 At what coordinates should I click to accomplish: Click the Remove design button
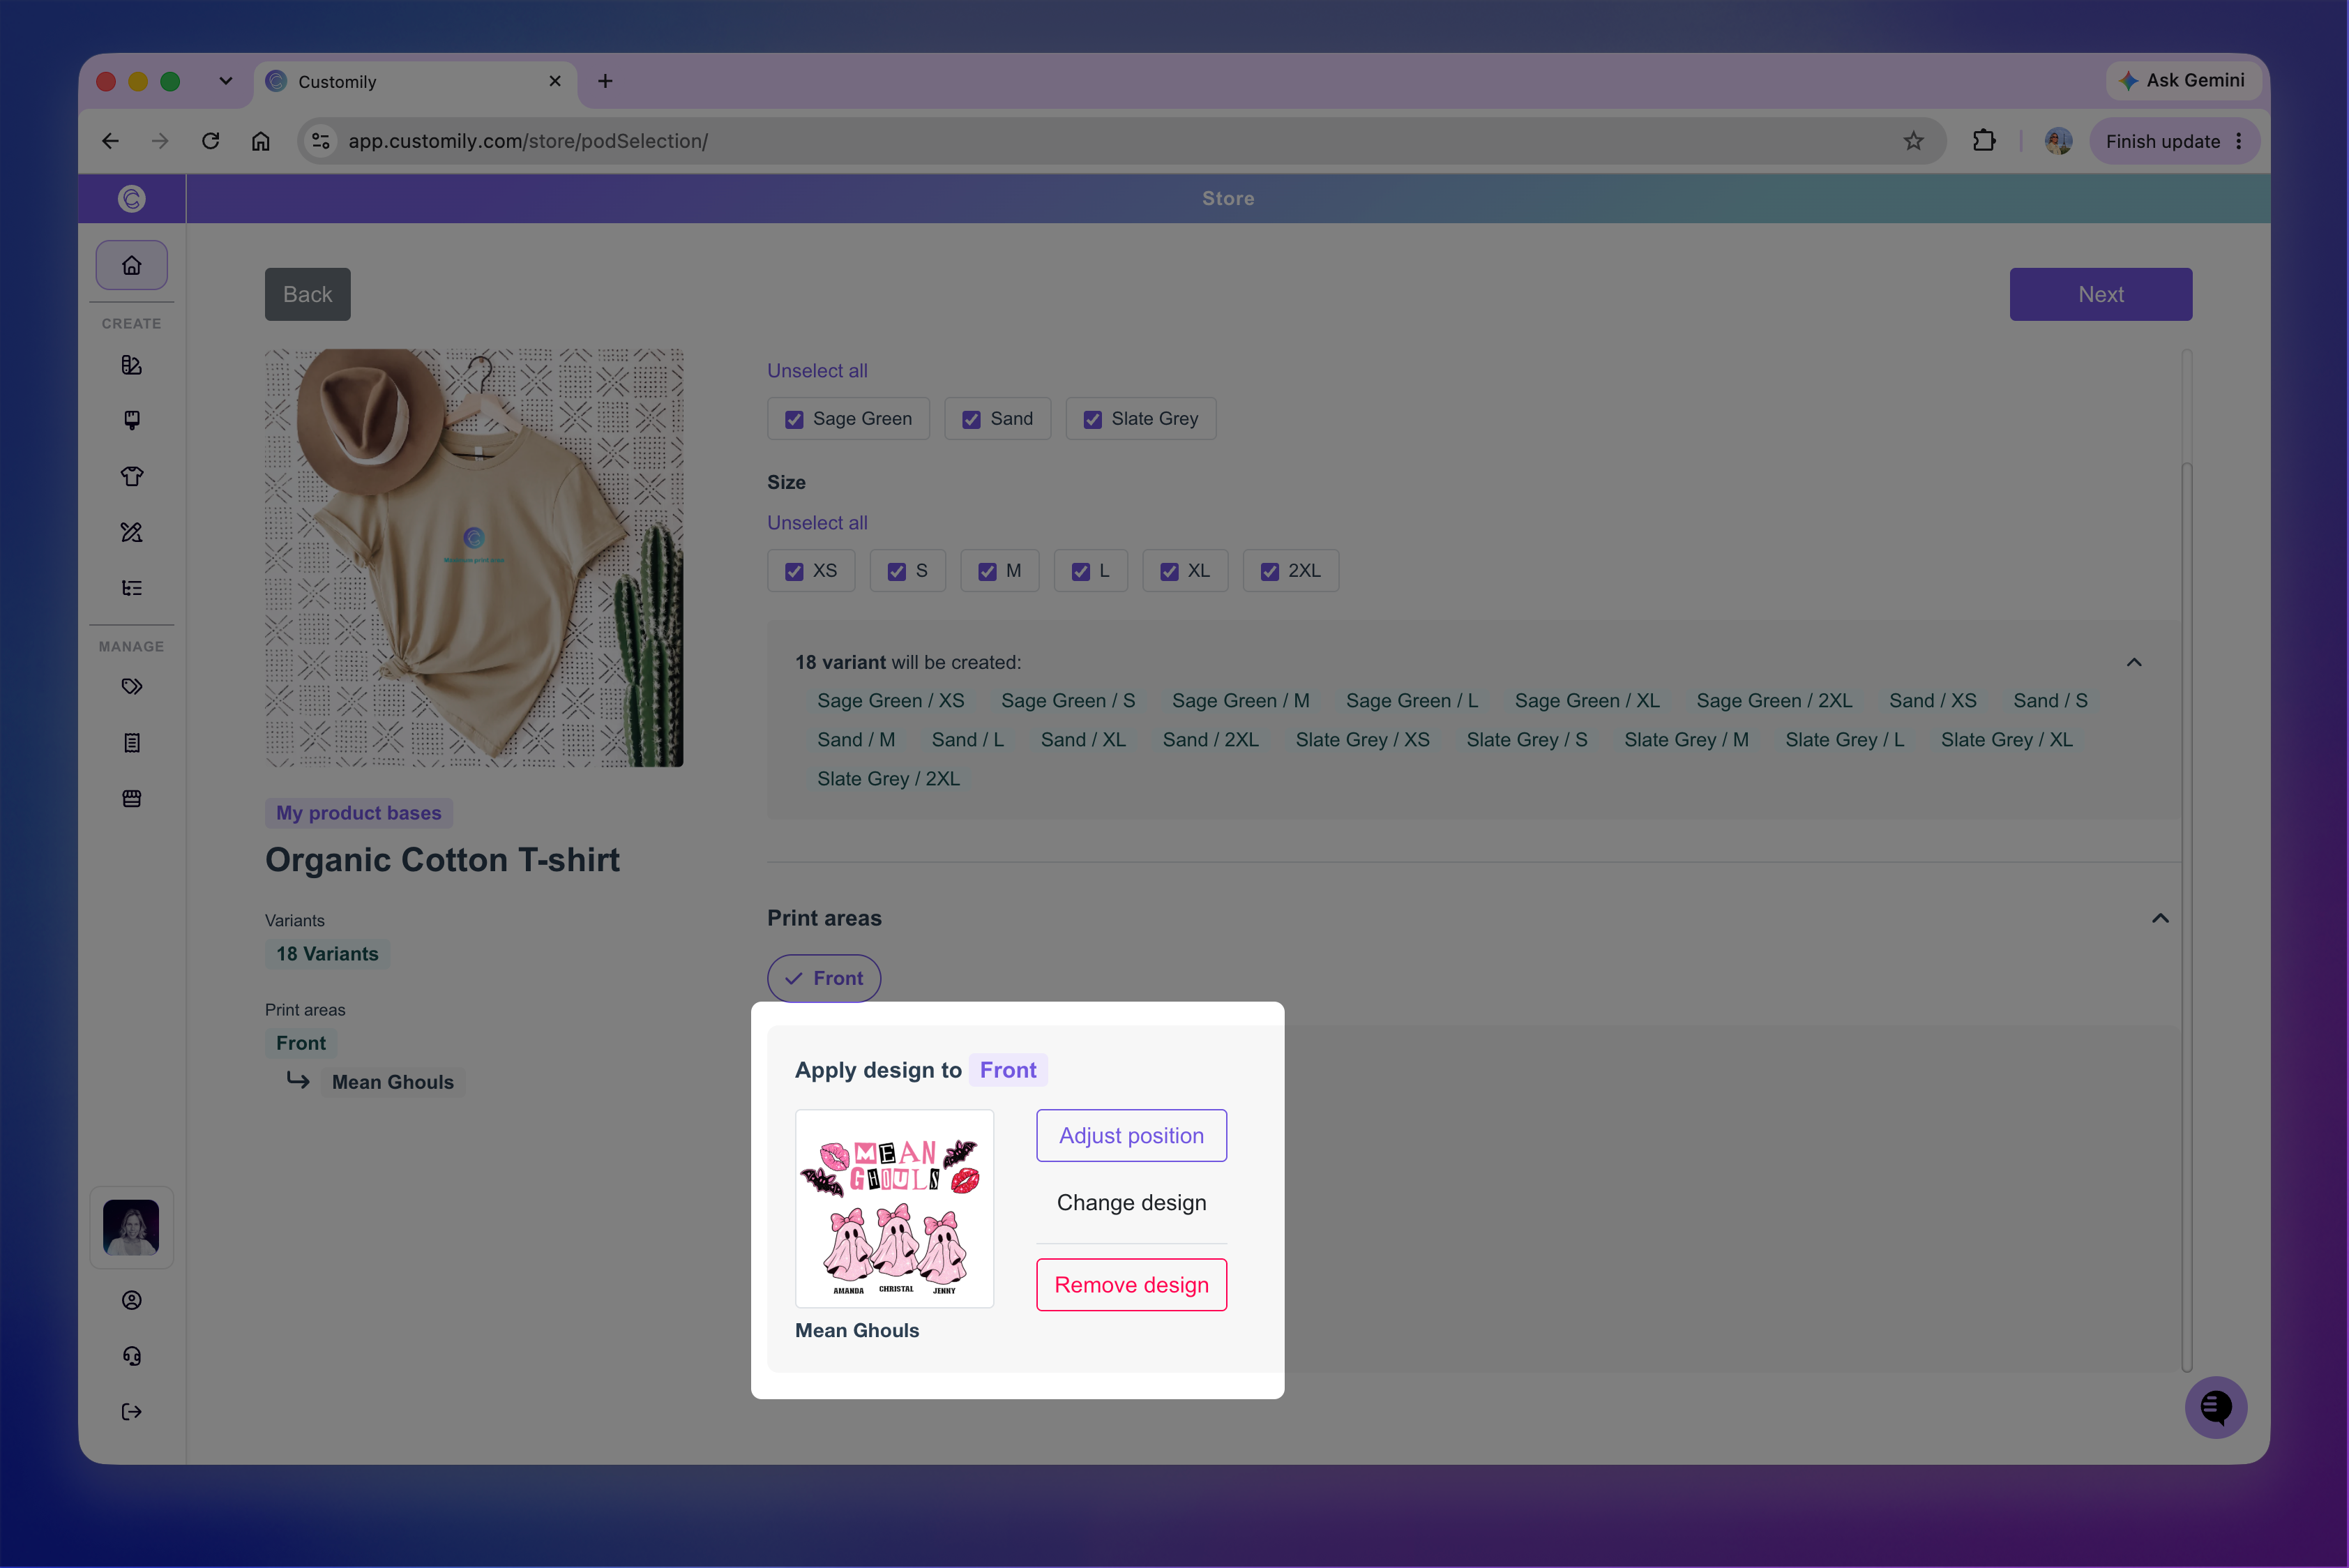[1131, 1284]
